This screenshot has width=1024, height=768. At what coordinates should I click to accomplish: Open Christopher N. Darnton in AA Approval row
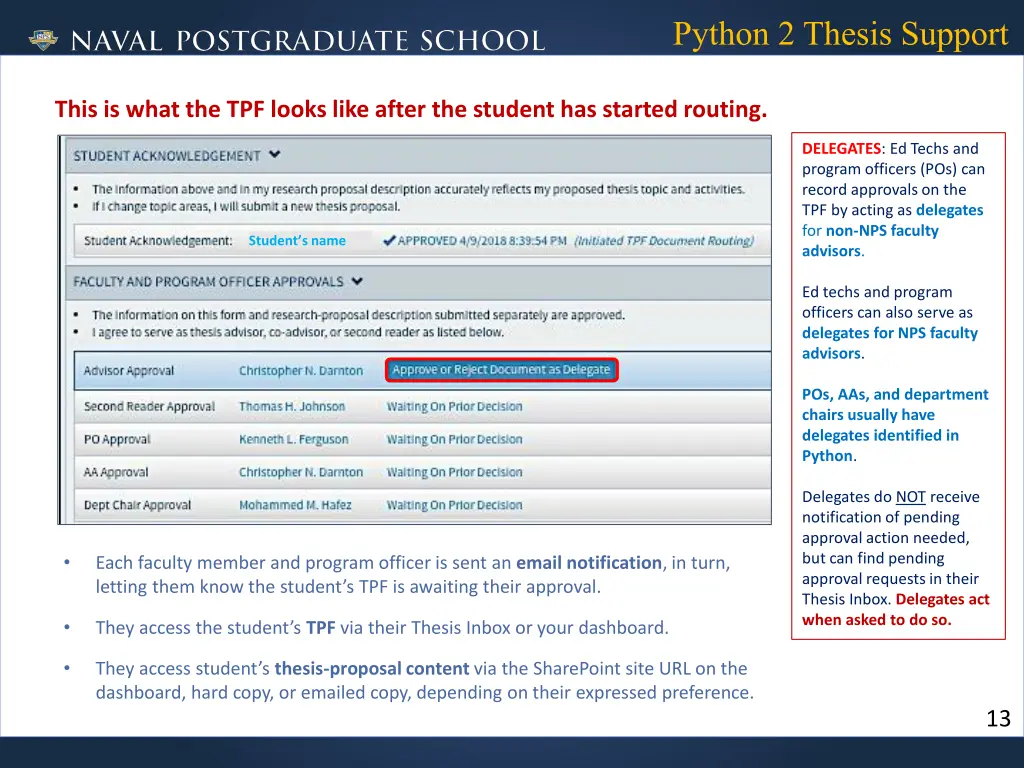coord(300,472)
